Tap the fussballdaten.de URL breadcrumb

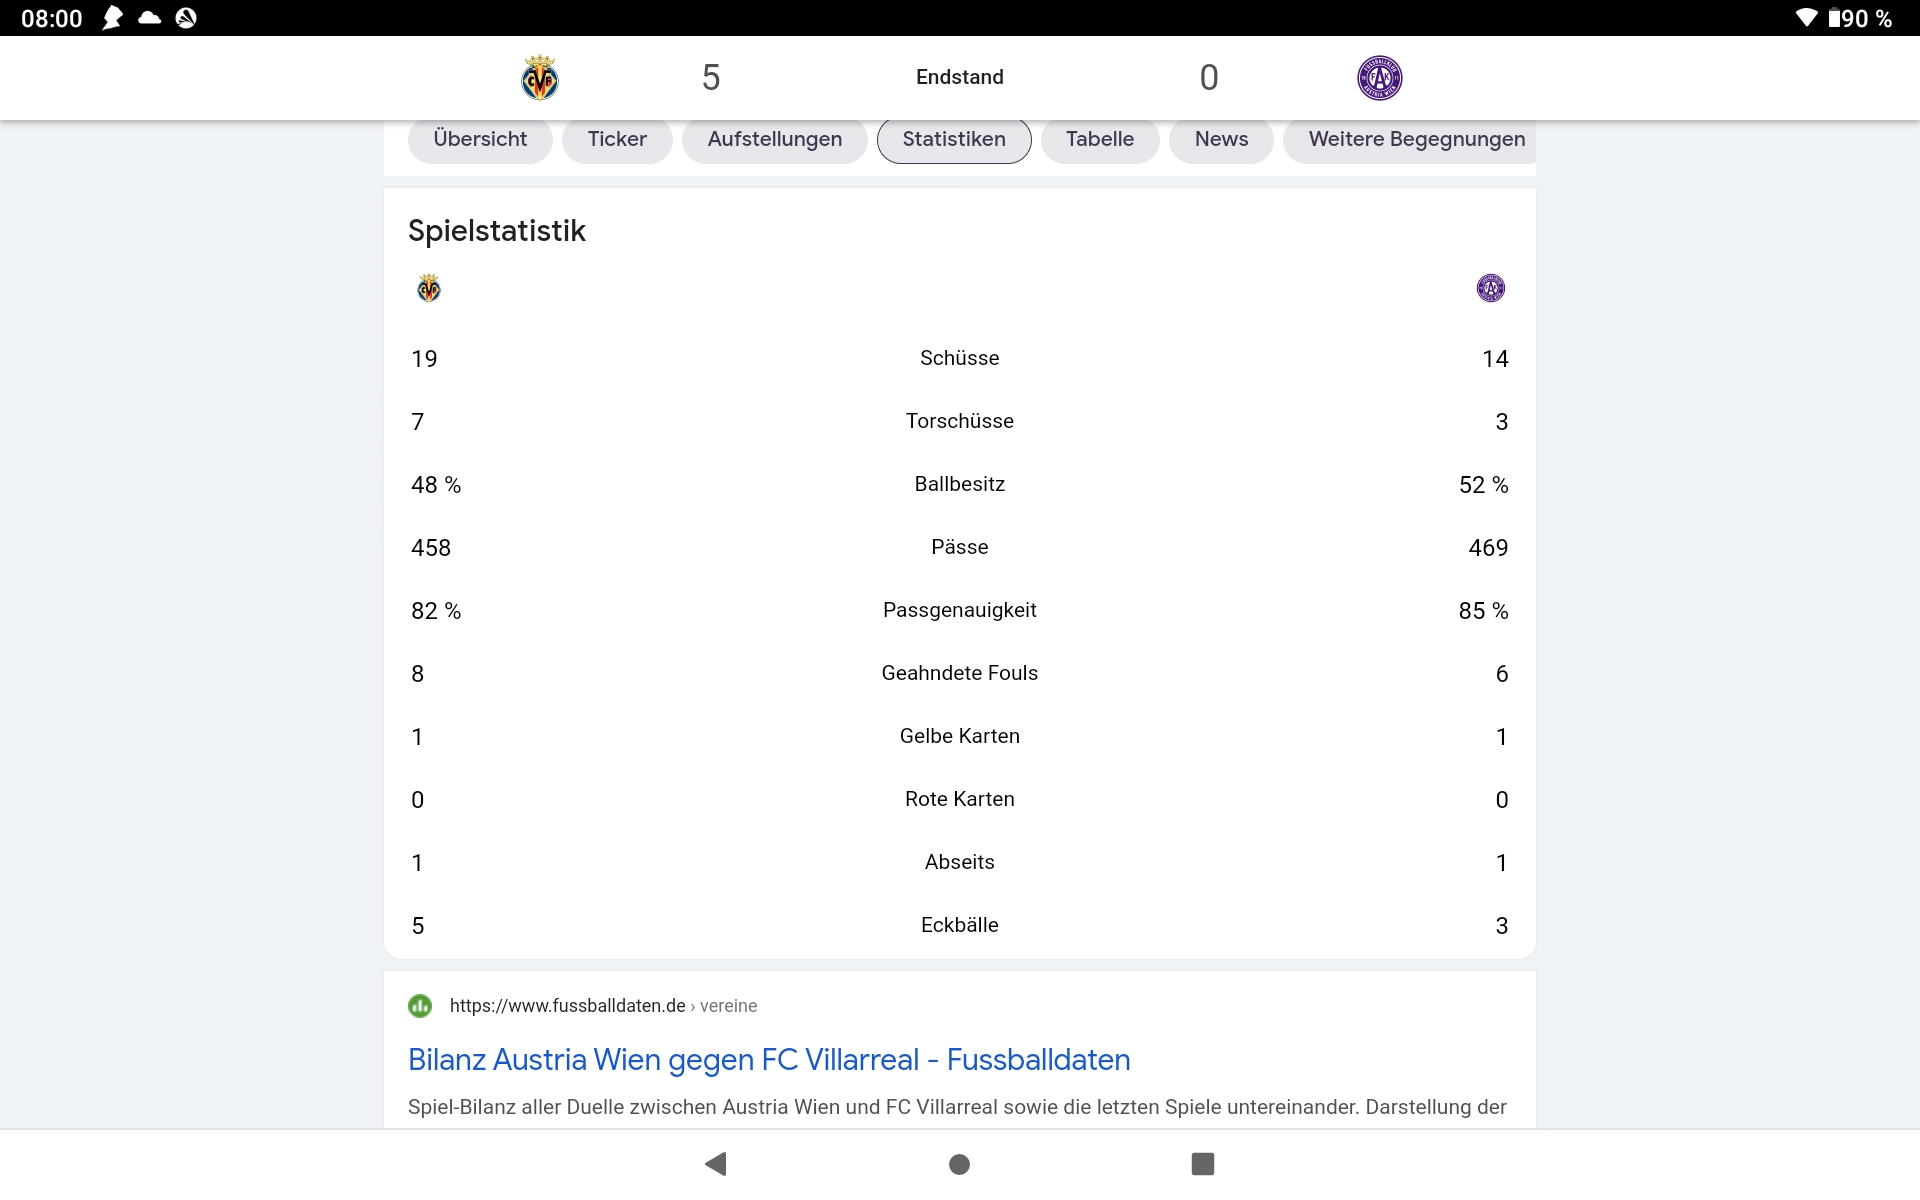point(603,1006)
